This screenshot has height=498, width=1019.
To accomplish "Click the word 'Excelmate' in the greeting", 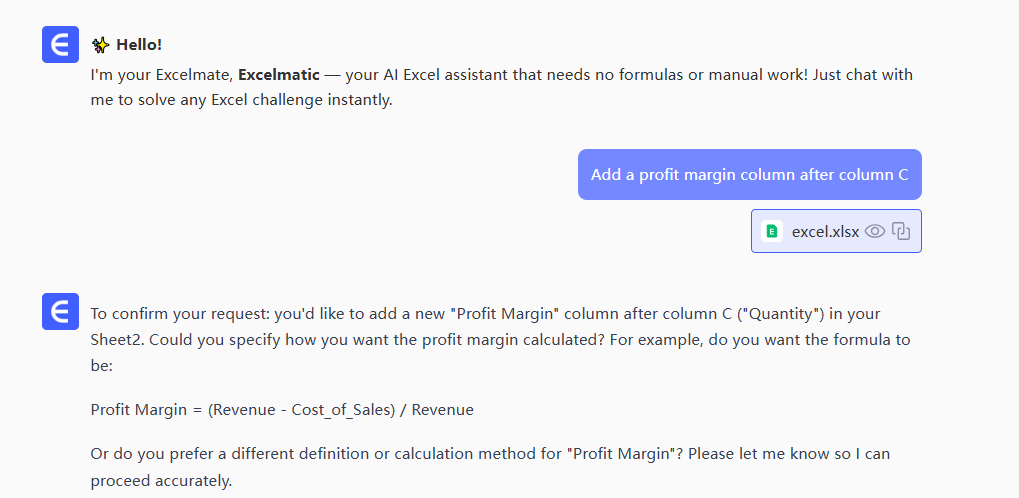I will pyautogui.click(x=195, y=75).
